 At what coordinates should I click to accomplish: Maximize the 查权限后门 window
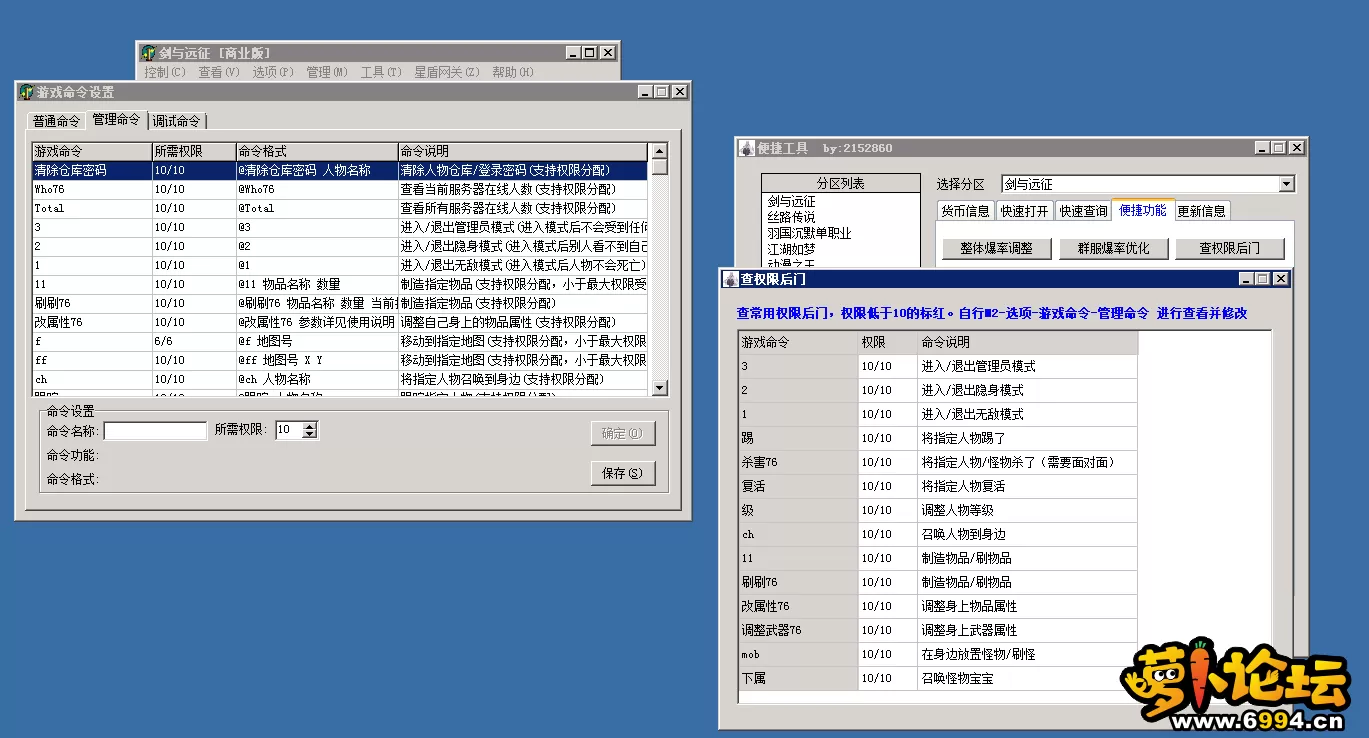1264,279
